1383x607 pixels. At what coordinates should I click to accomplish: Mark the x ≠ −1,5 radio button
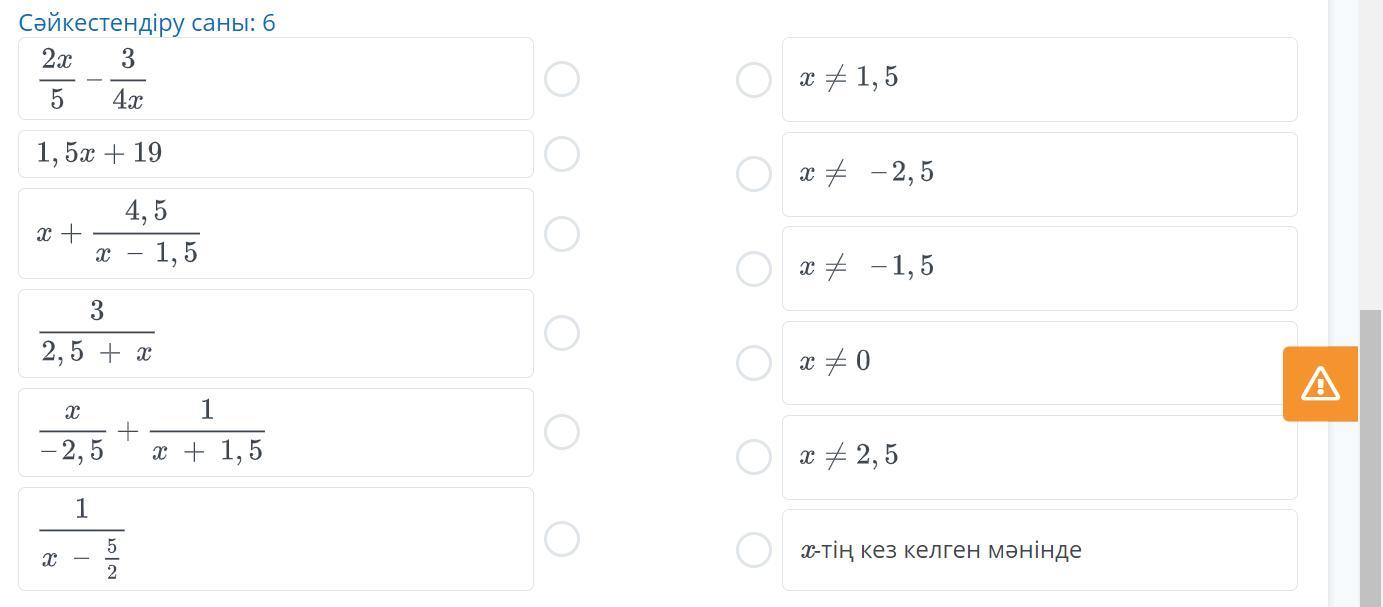coord(754,268)
